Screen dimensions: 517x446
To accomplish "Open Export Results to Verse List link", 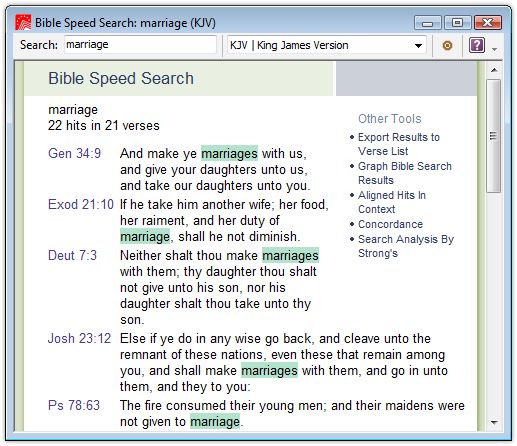I will (399, 144).
